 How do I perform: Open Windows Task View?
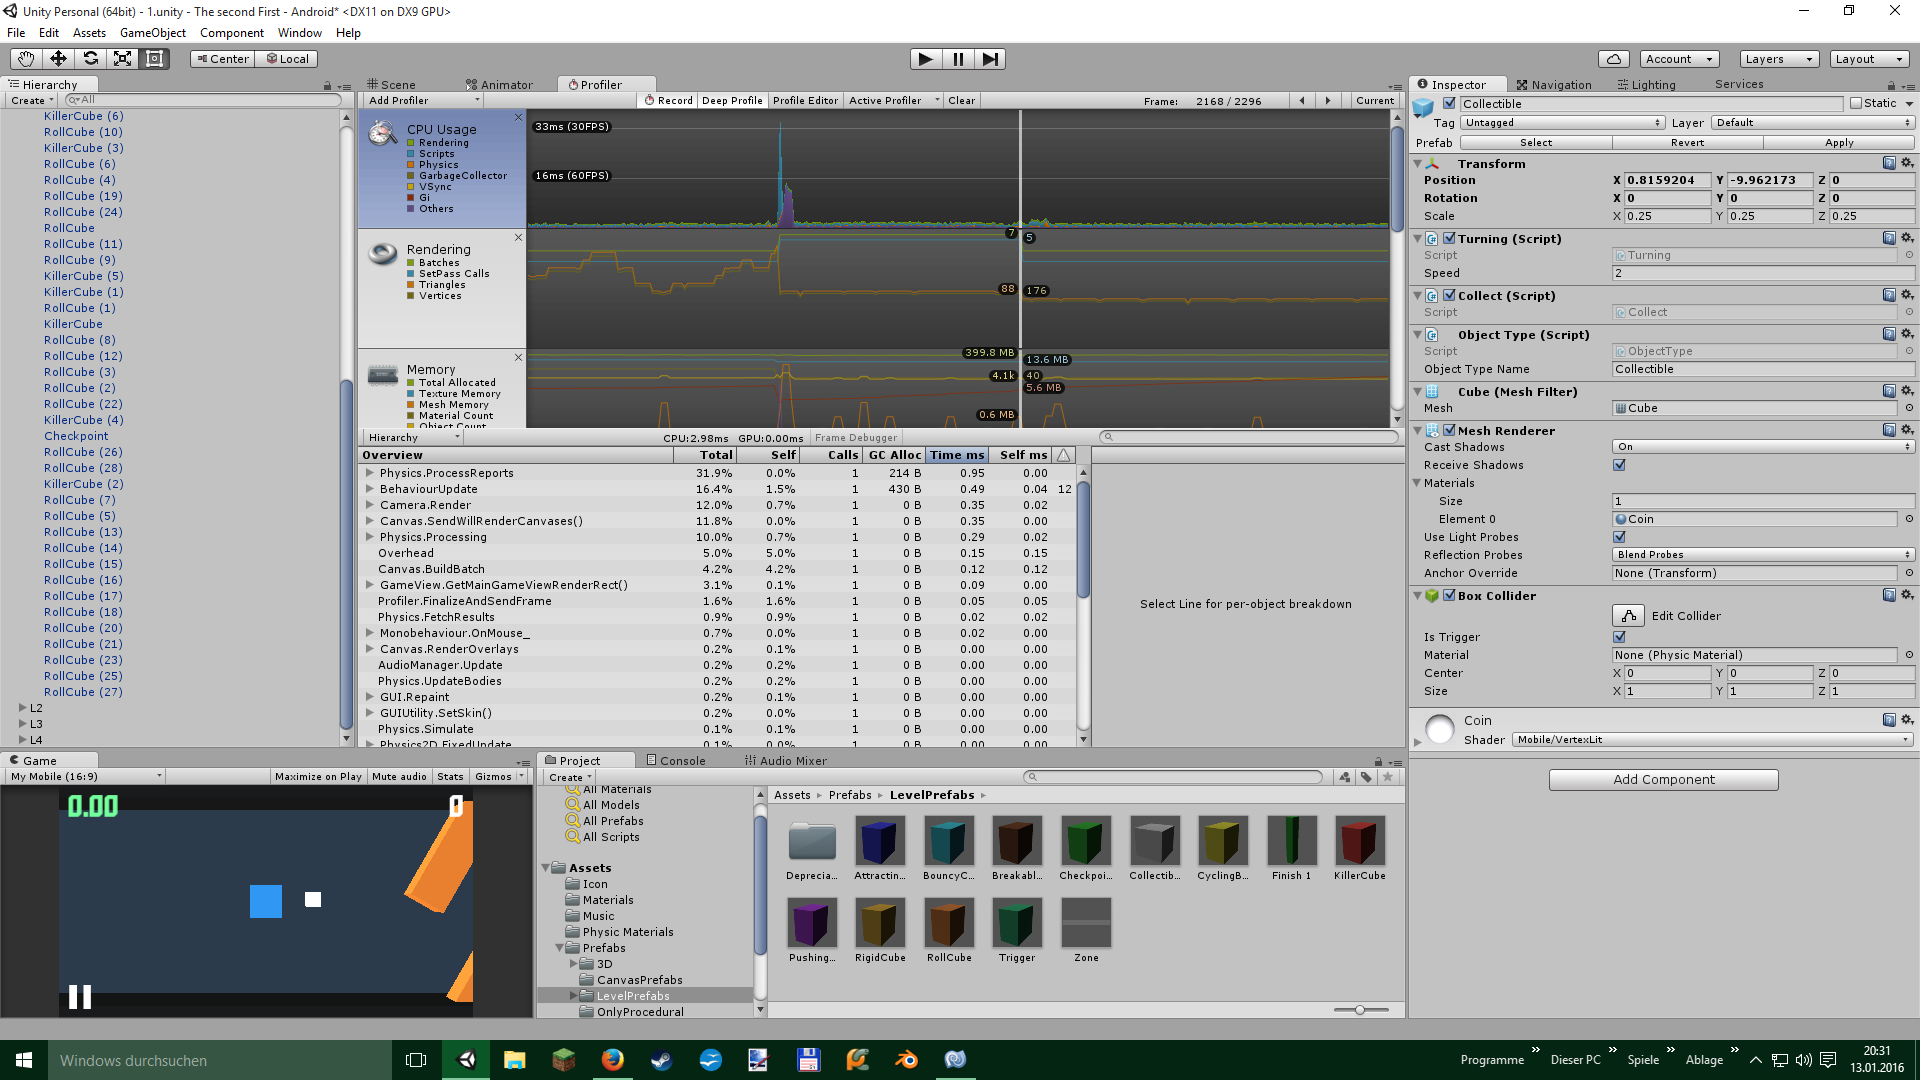tap(416, 1060)
